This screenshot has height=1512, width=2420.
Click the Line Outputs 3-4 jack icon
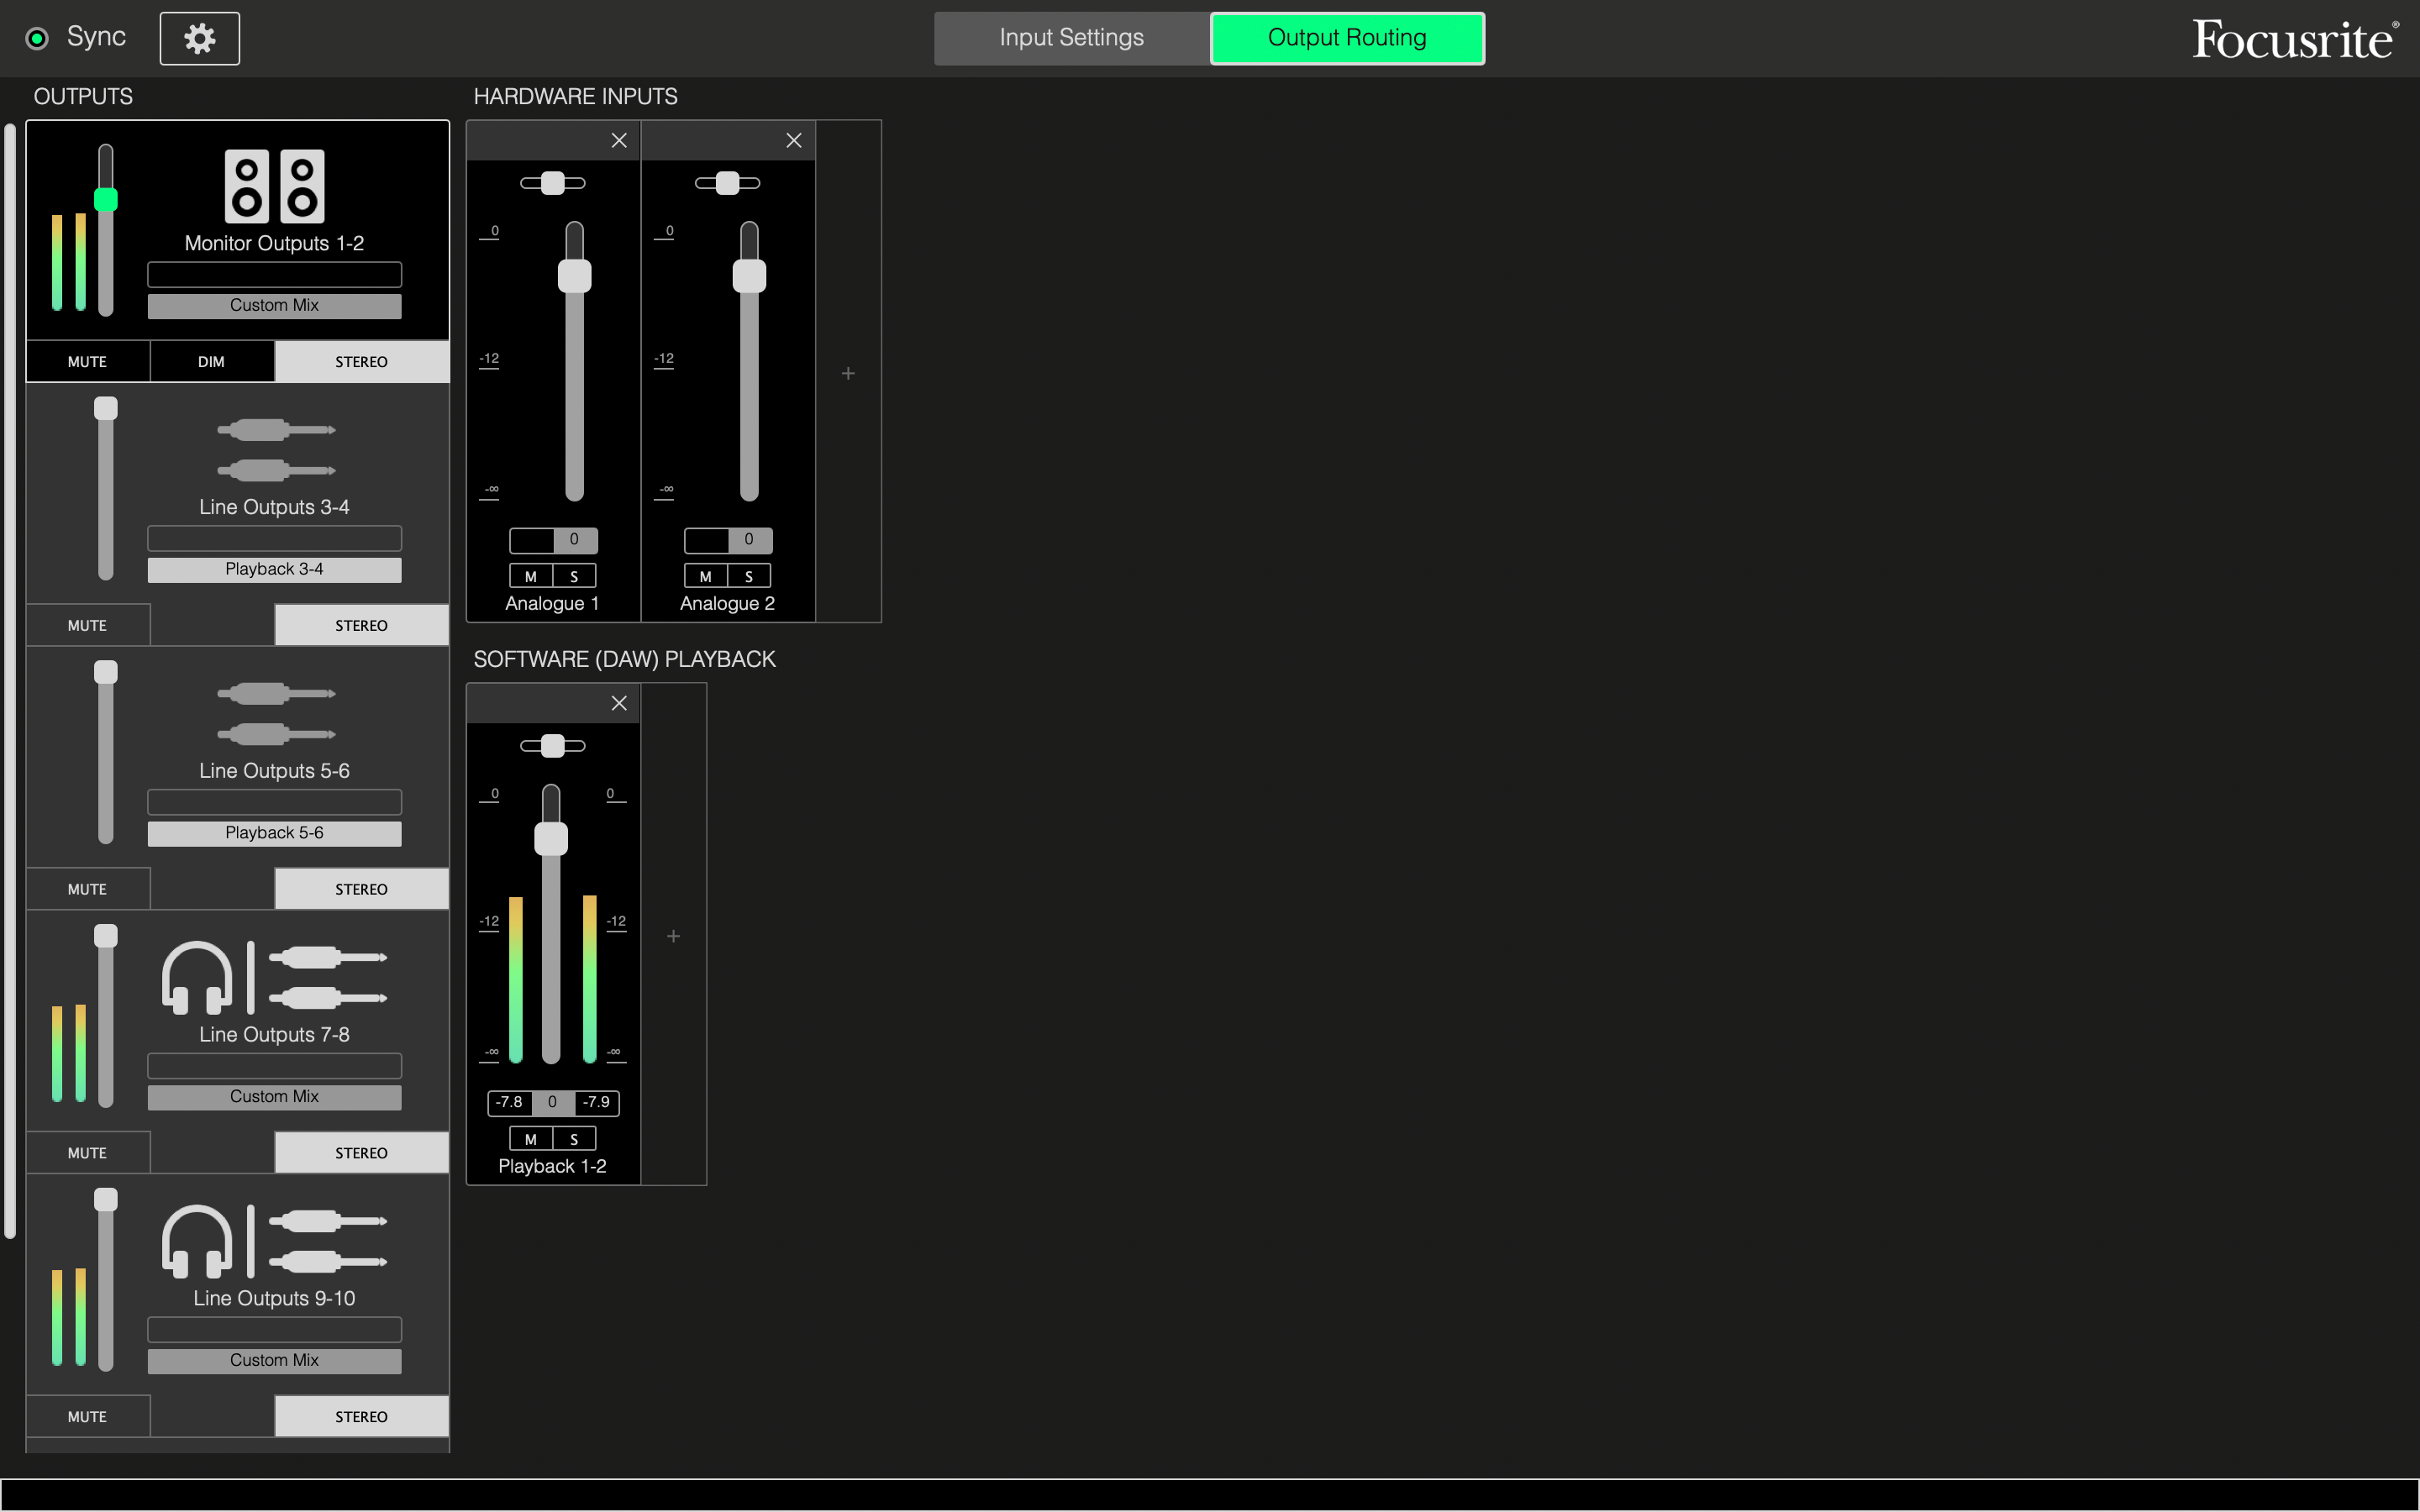point(275,450)
